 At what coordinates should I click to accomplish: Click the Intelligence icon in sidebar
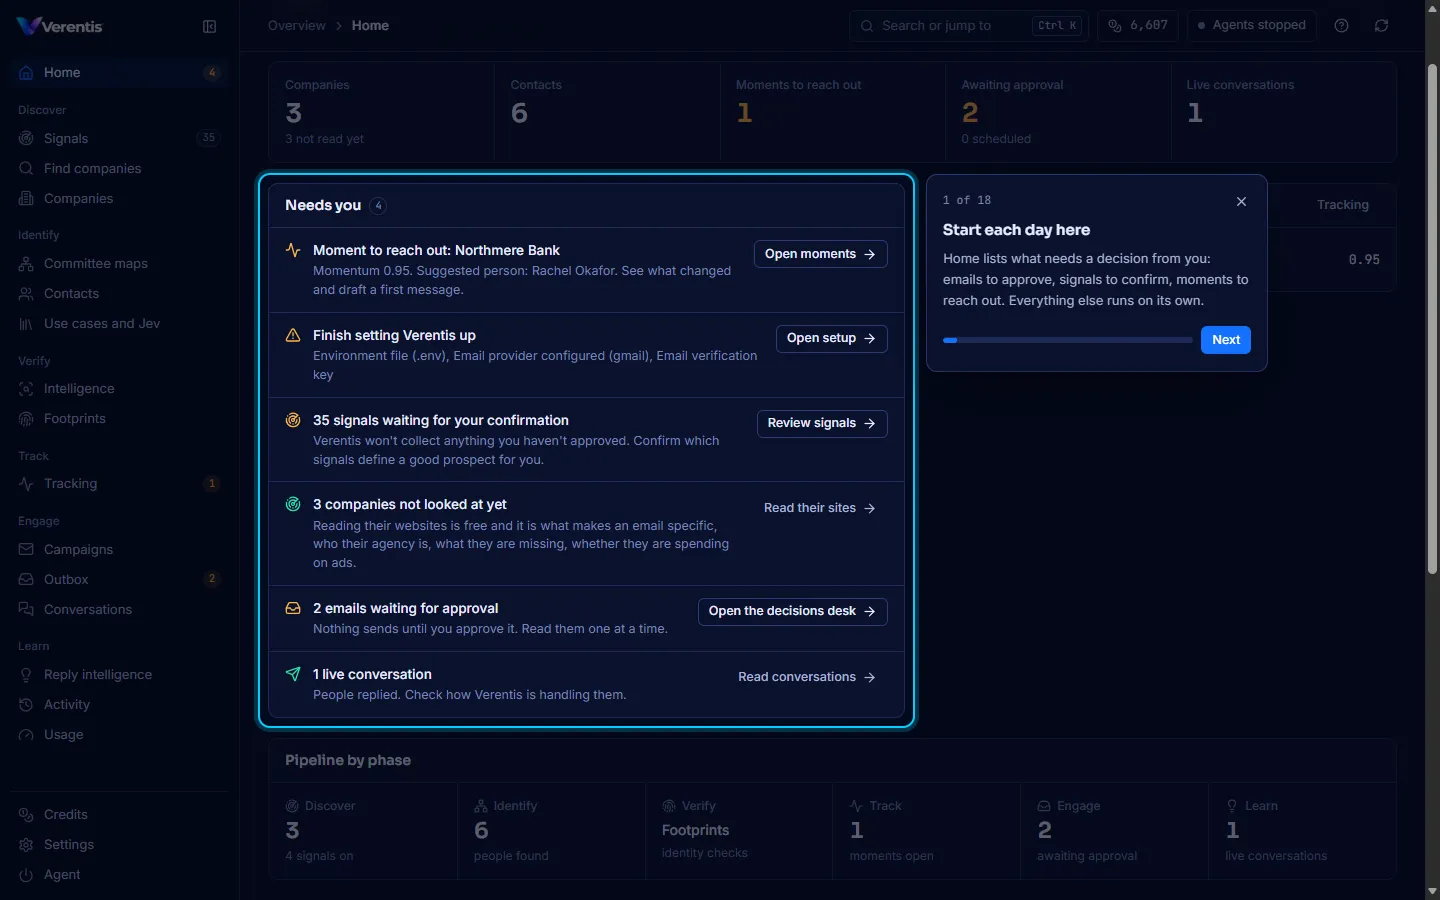pyautogui.click(x=26, y=389)
